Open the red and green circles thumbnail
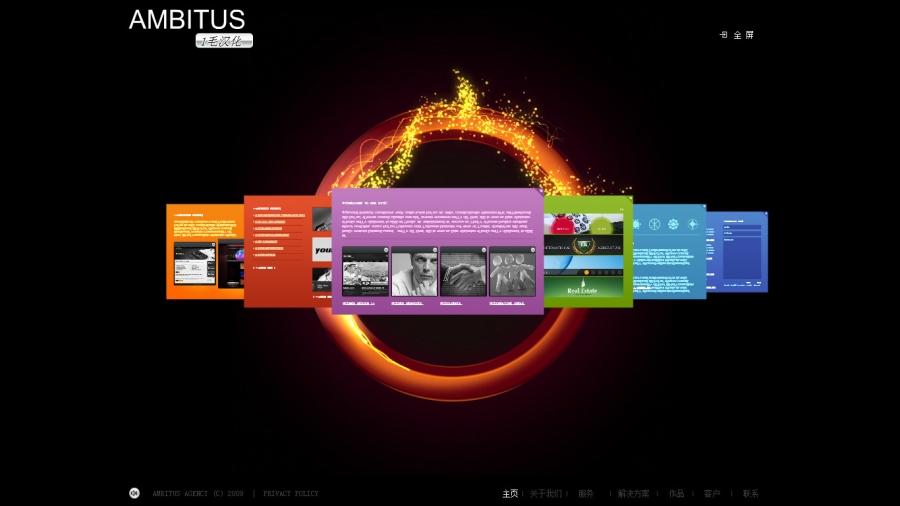The width and height of the screenshot is (900, 506). (x=583, y=224)
